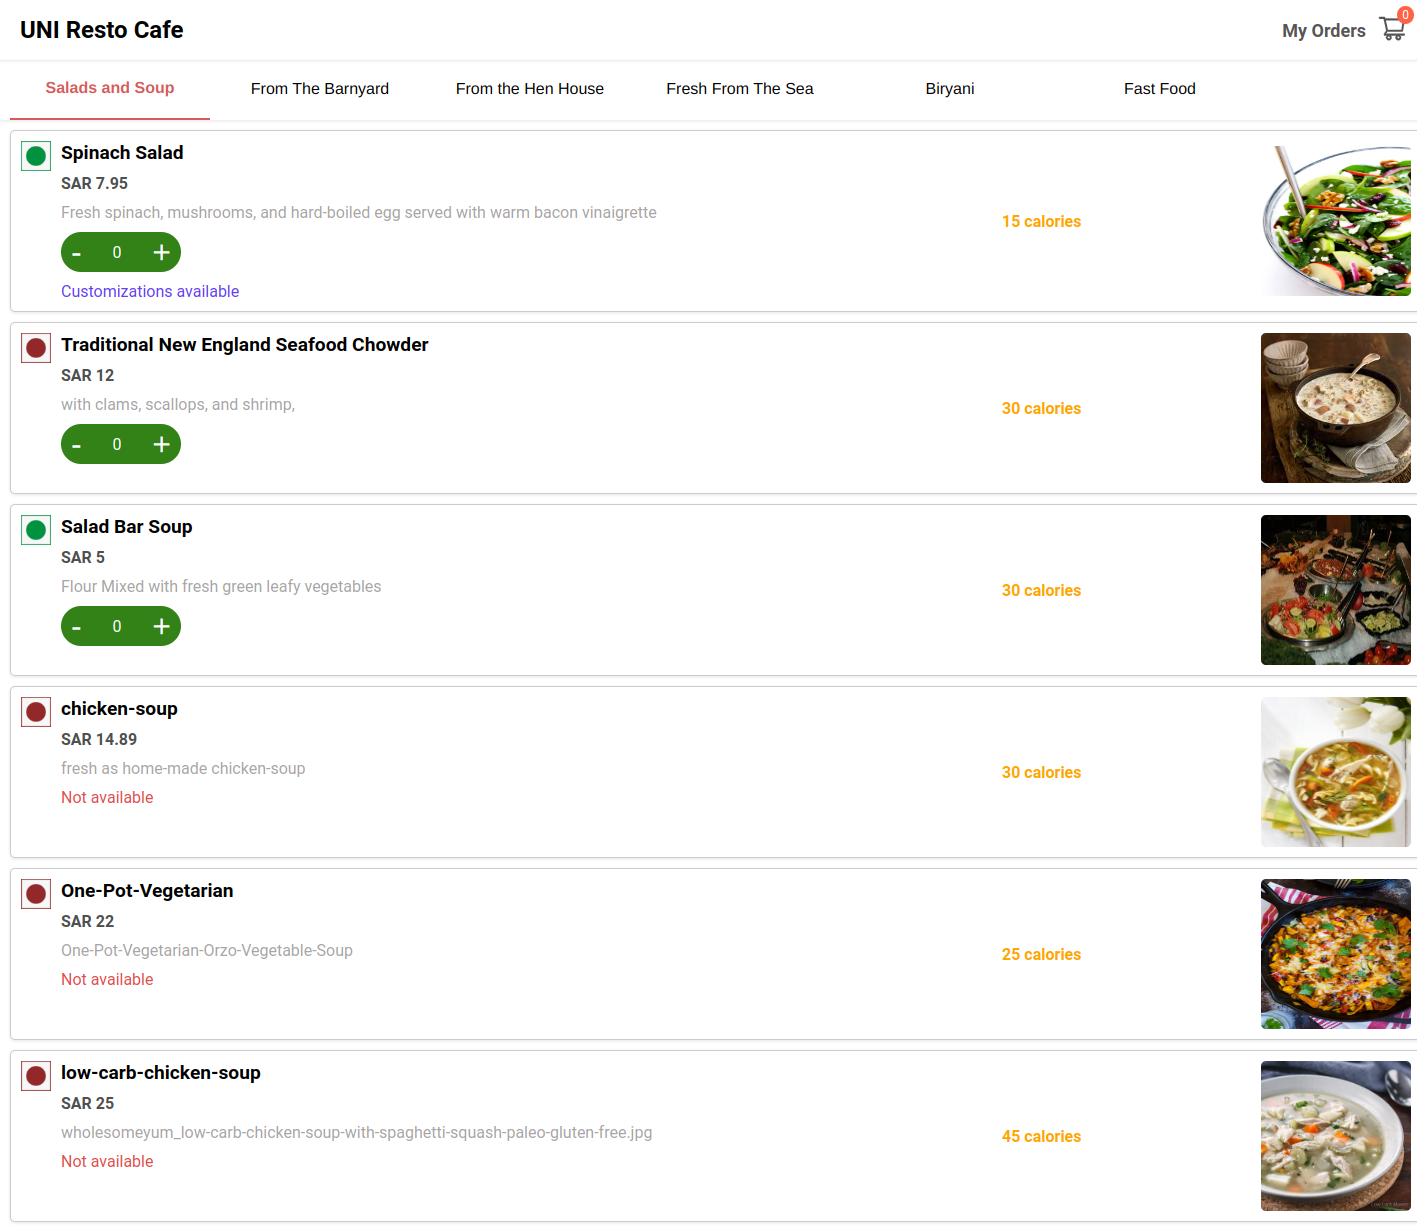
Task: Open Customizations available for Spinach Salad
Action: (x=150, y=291)
